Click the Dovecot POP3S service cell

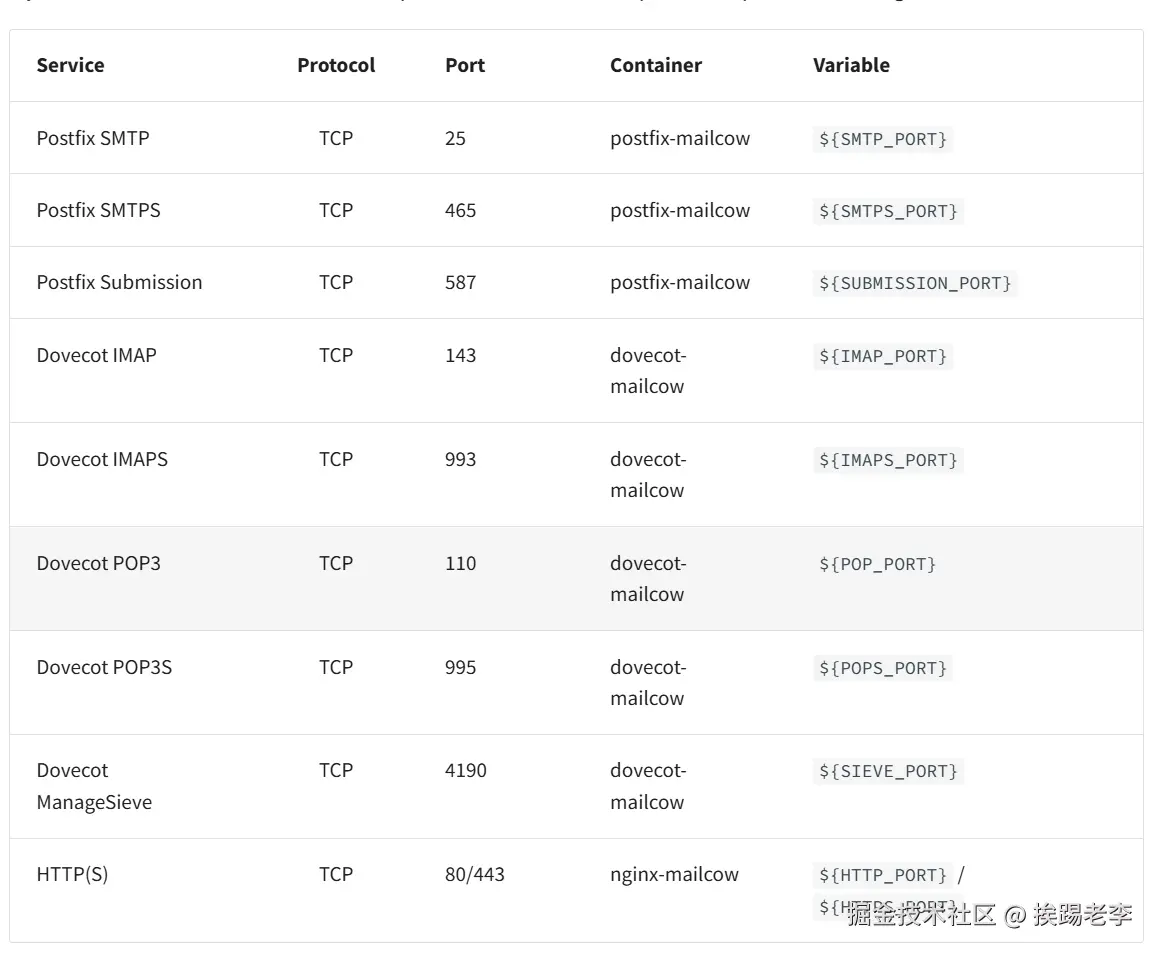pyautogui.click(x=104, y=667)
